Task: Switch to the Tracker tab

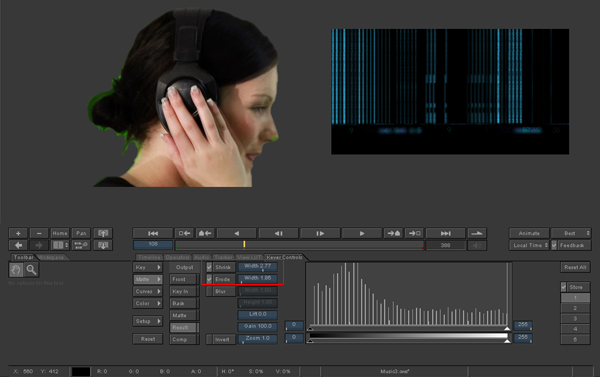Action: point(223,257)
